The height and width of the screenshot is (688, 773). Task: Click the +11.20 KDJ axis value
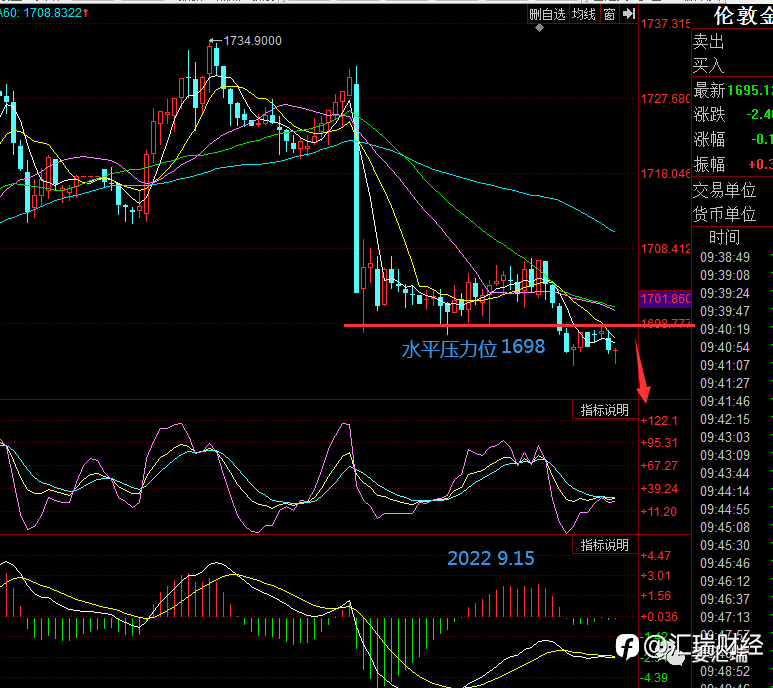[x=659, y=512]
